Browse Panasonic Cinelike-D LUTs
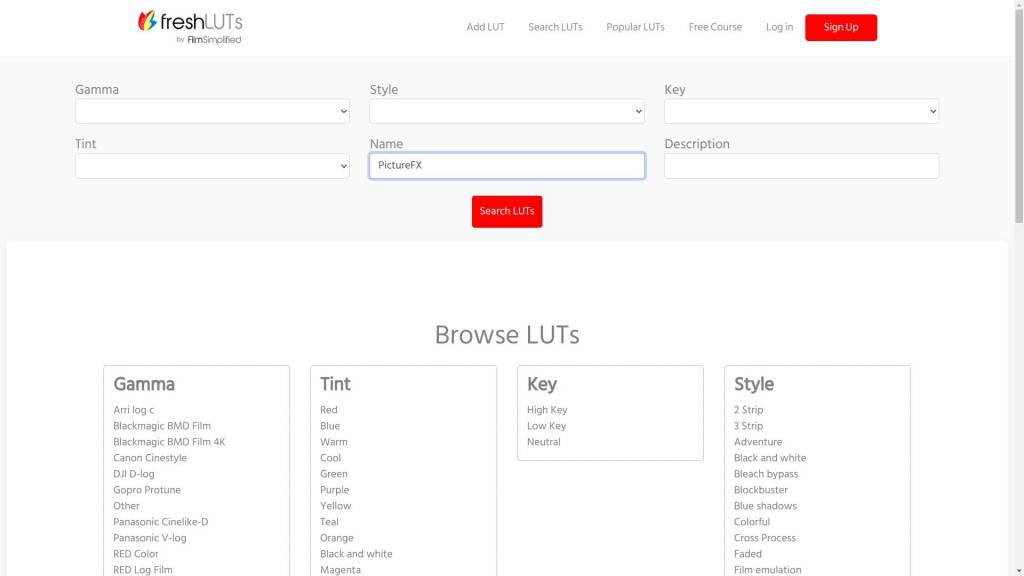The width and height of the screenshot is (1024, 576). pyautogui.click(x=161, y=522)
